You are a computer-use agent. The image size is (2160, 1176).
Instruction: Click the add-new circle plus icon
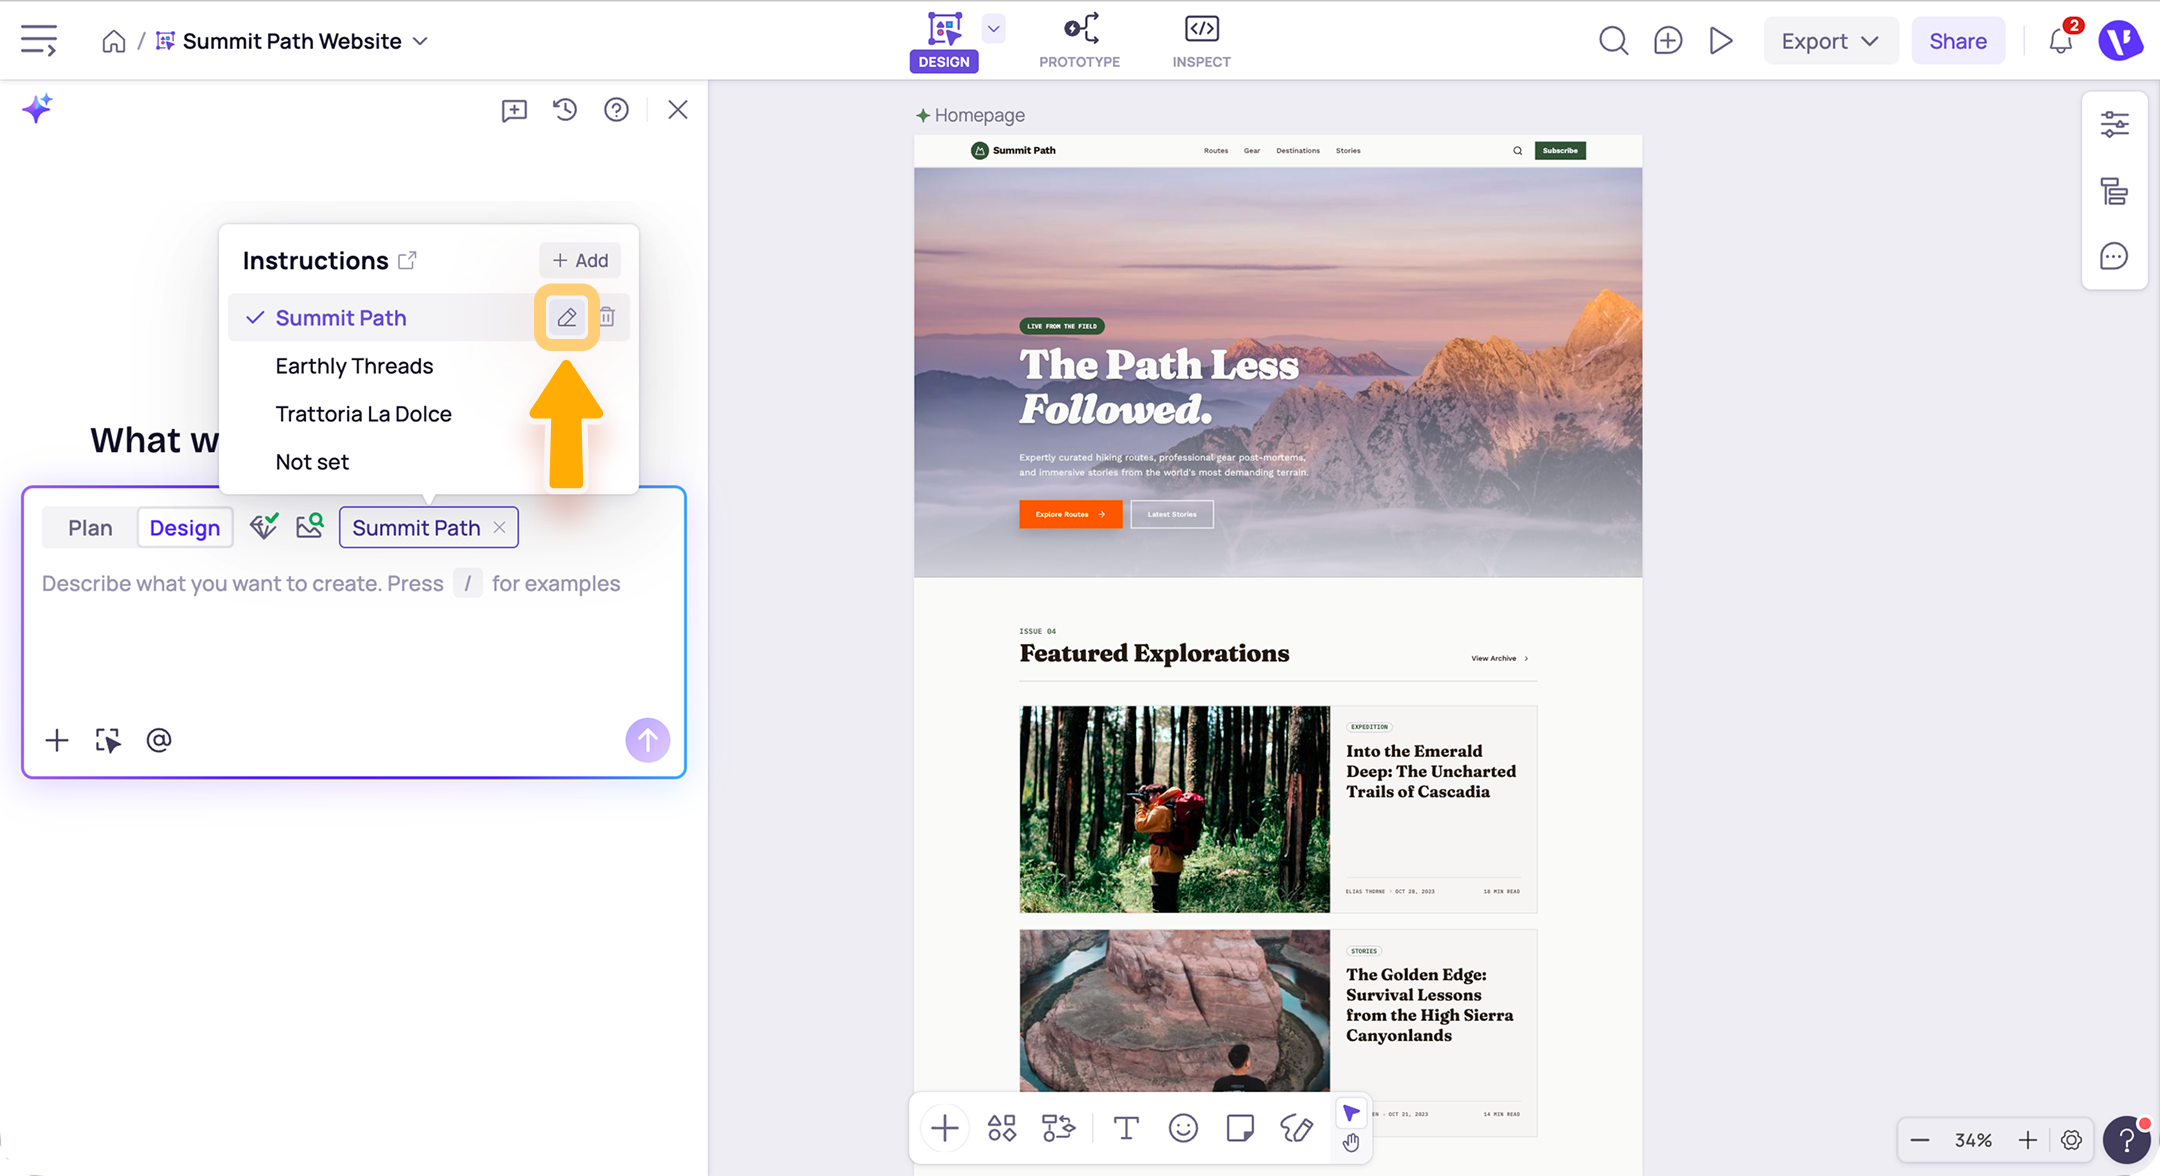click(1667, 41)
